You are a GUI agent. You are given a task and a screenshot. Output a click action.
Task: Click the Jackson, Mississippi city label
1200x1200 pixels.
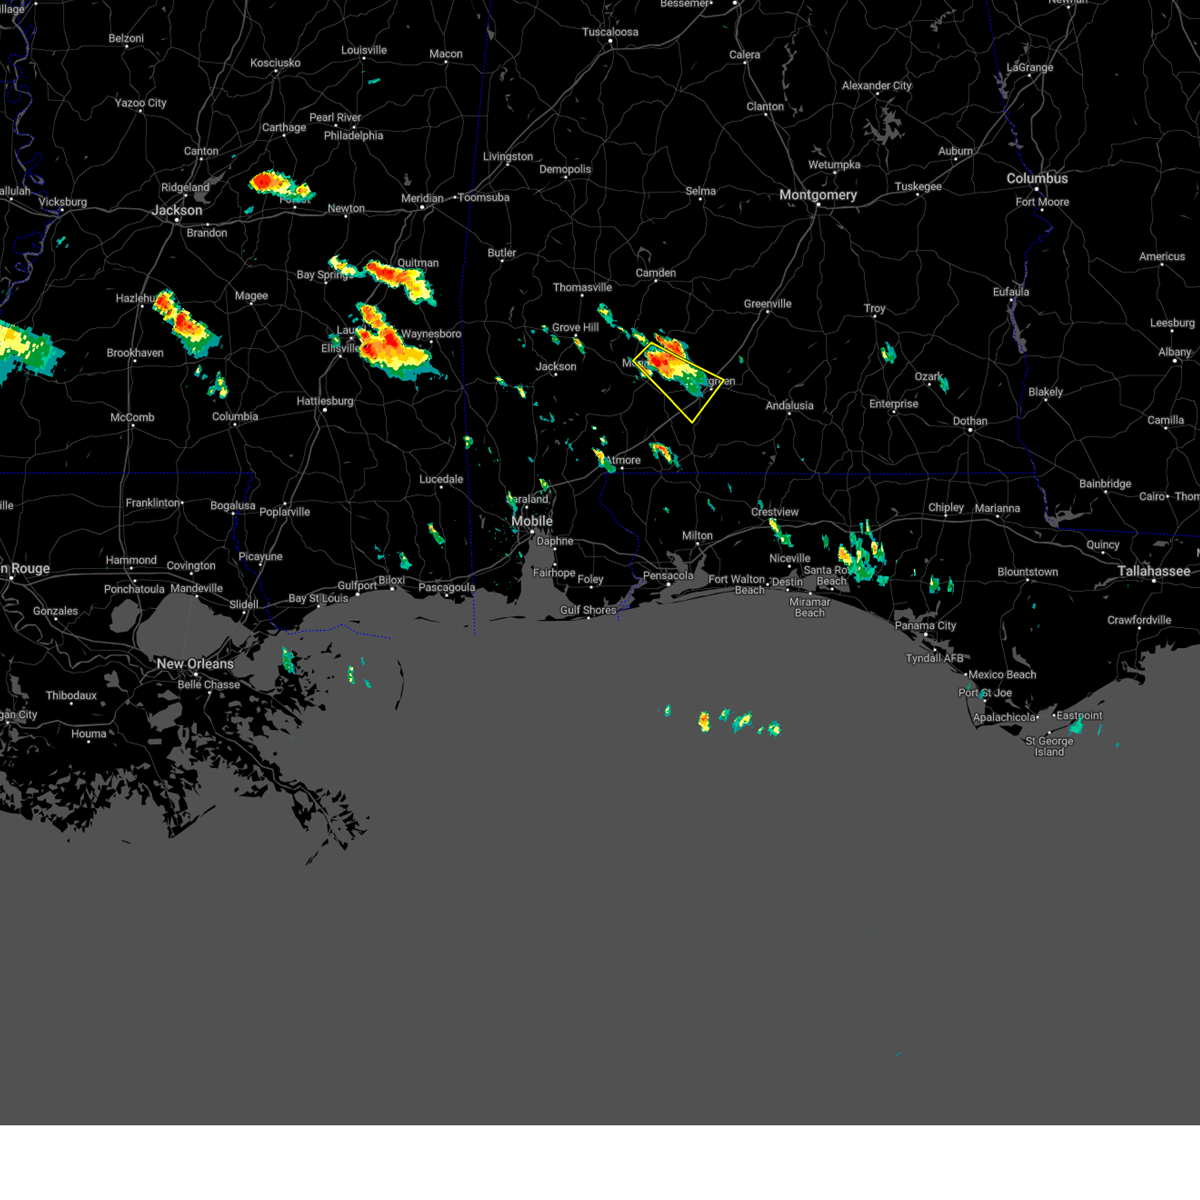click(177, 210)
